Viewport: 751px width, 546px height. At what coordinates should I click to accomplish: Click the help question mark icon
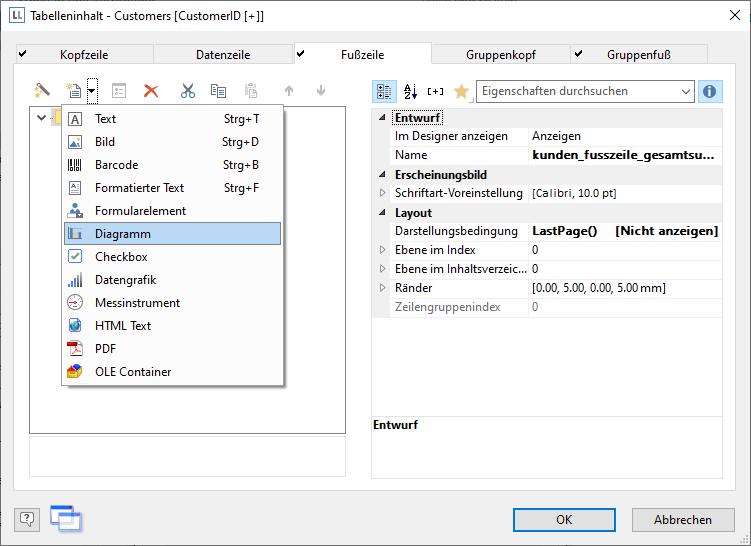click(x=27, y=518)
